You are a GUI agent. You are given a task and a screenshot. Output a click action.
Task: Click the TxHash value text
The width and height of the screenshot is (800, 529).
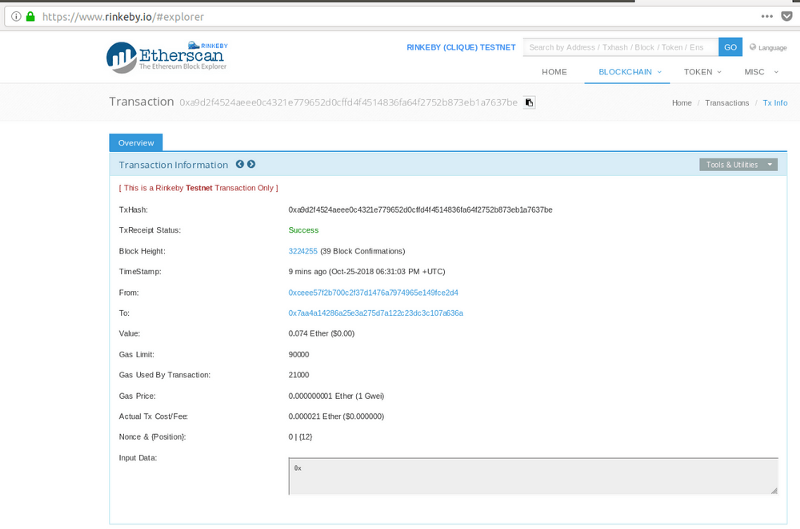pyautogui.click(x=420, y=210)
